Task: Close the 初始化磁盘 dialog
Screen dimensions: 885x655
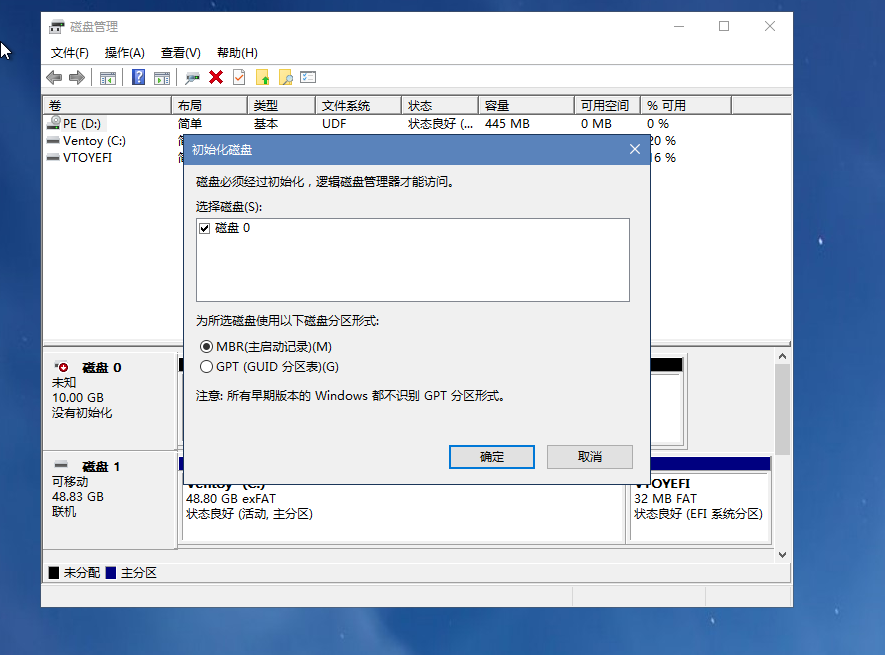Action: click(x=635, y=149)
